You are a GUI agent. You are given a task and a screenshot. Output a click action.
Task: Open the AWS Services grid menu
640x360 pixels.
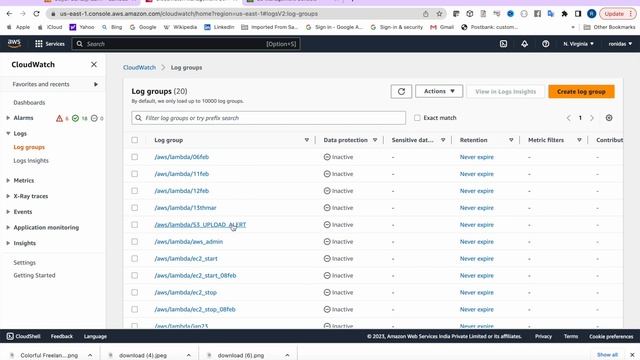click(x=50, y=44)
